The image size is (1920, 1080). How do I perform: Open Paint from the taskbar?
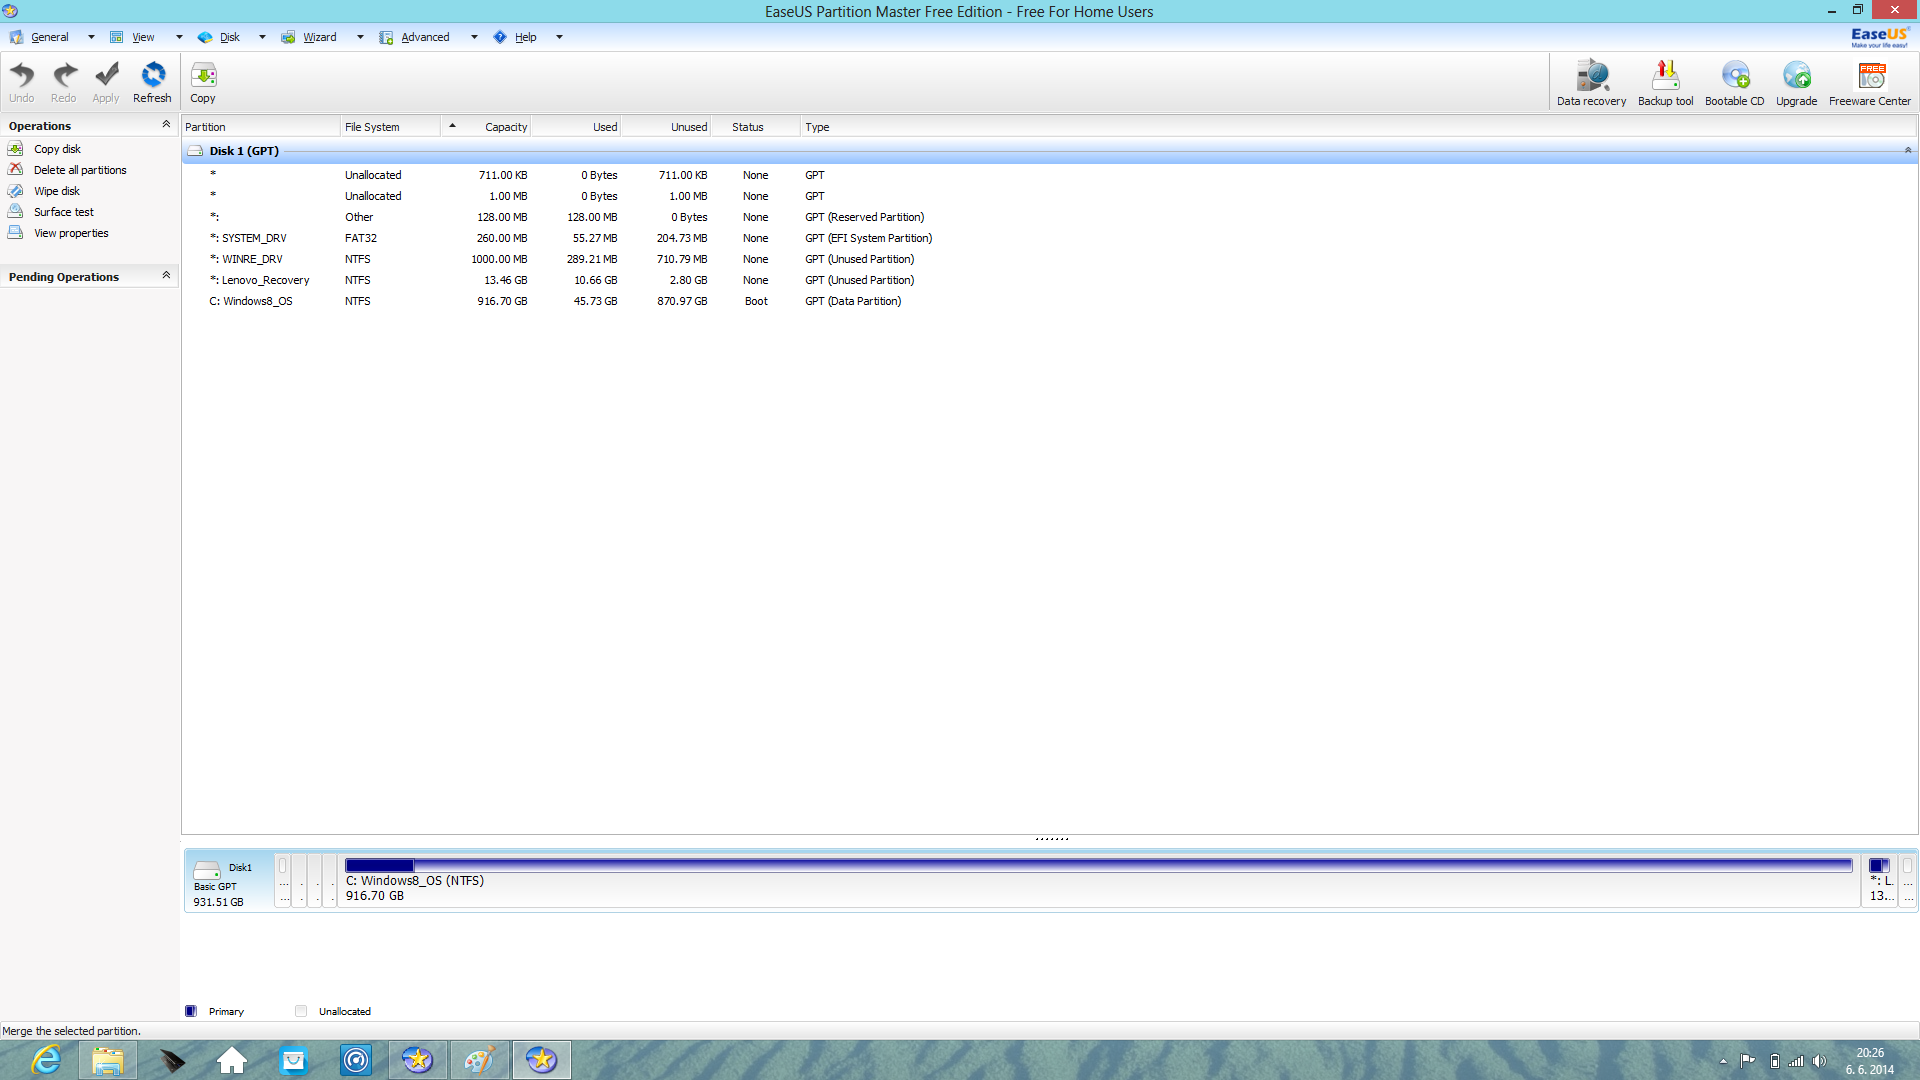point(479,1060)
